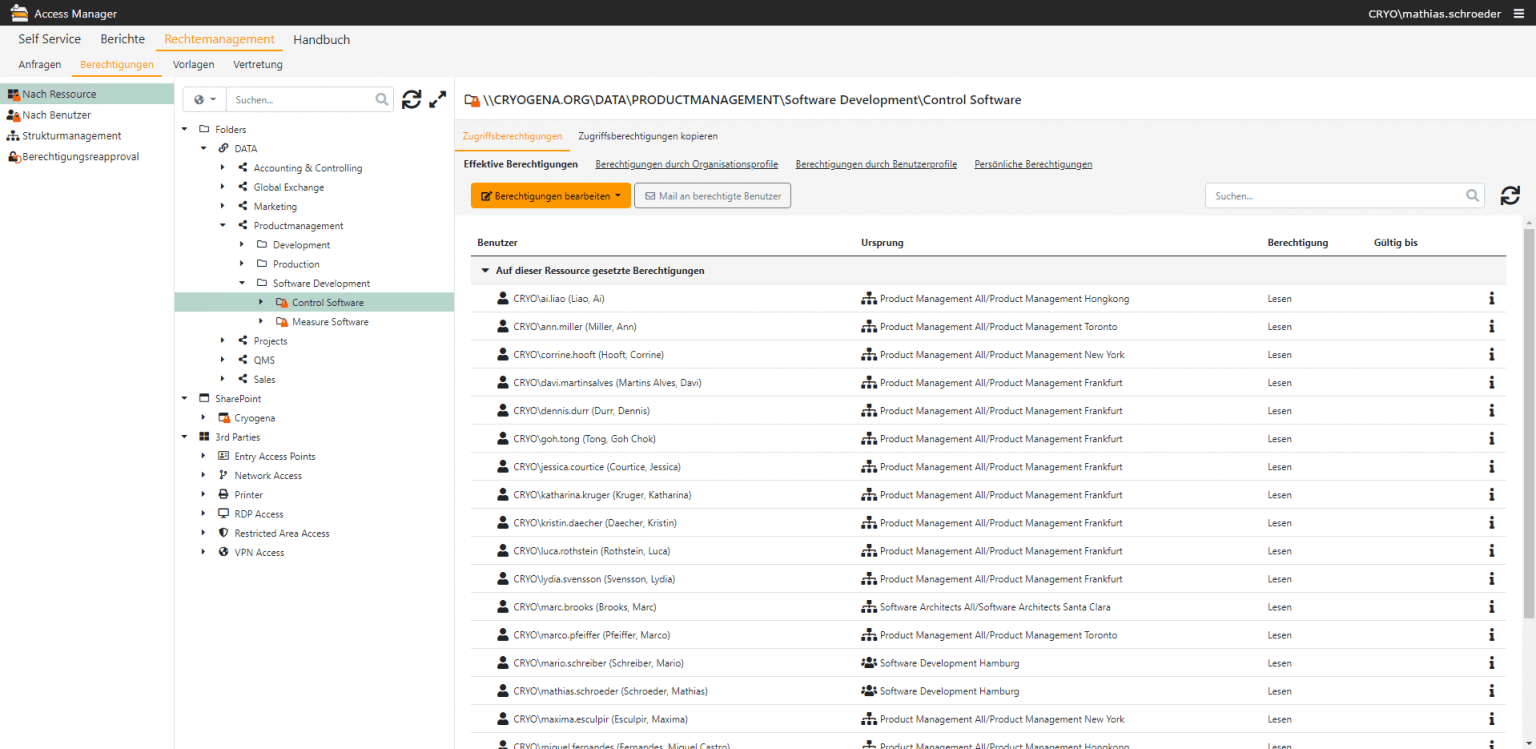The height and width of the screenshot is (749, 1536).
Task: Click the expand-view diagonal arrows icon
Action: [x=437, y=99]
